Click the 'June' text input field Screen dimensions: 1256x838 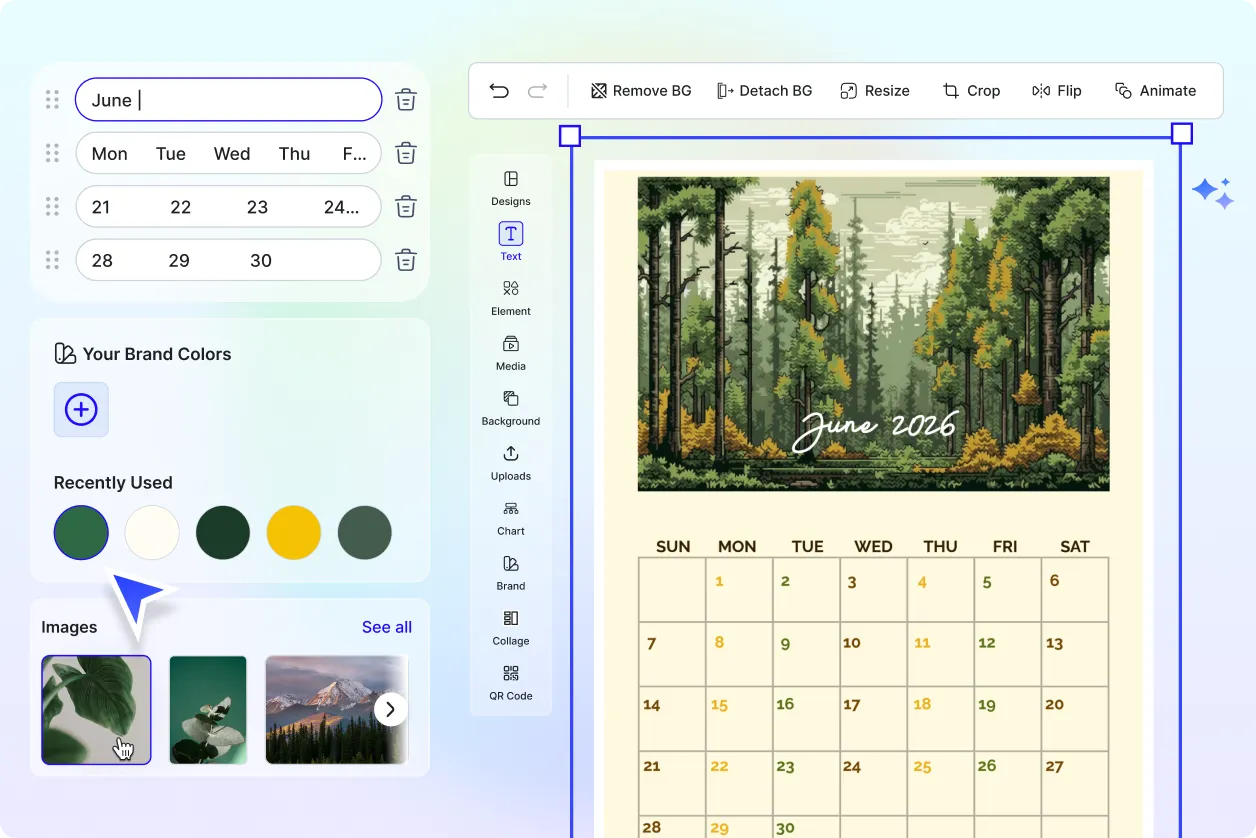pyautogui.click(x=229, y=100)
